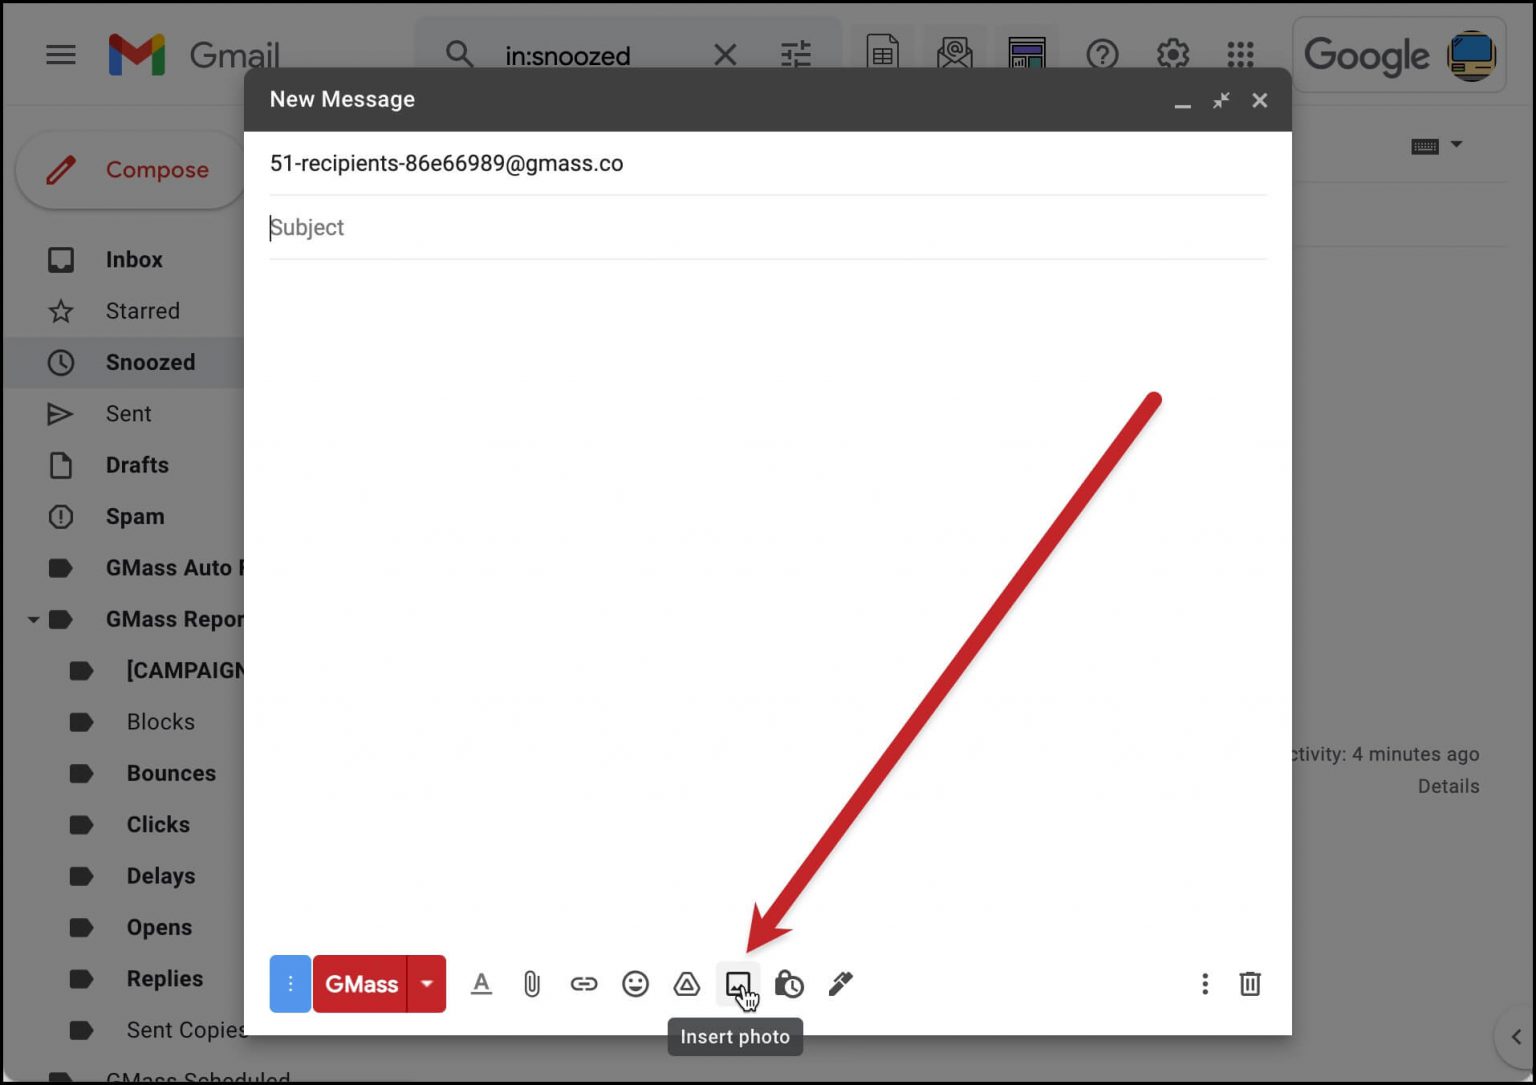The height and width of the screenshot is (1085, 1536).
Task: Open the blue GMass options button
Action: click(x=290, y=984)
